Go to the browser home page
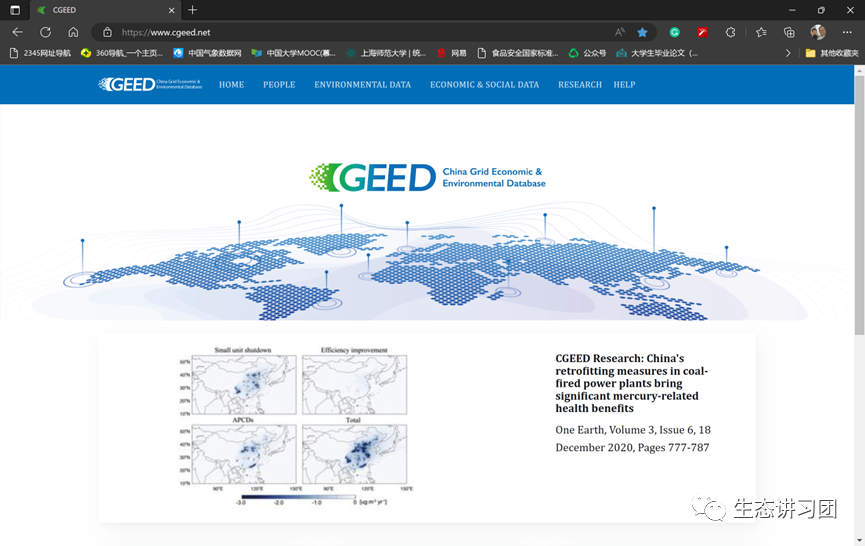Viewport: 865px width, 546px height. pyautogui.click(x=73, y=32)
